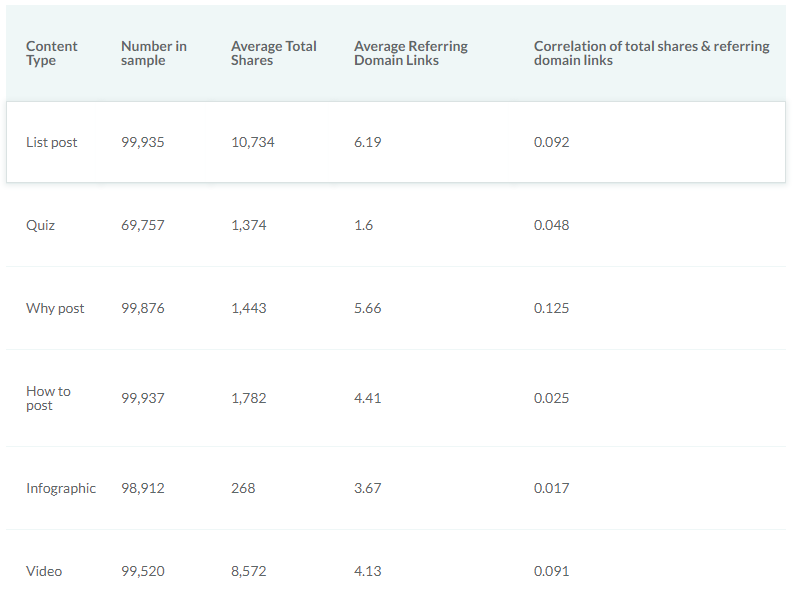Select the Infographic row label
The width and height of the screenshot is (793, 601).
(61, 488)
